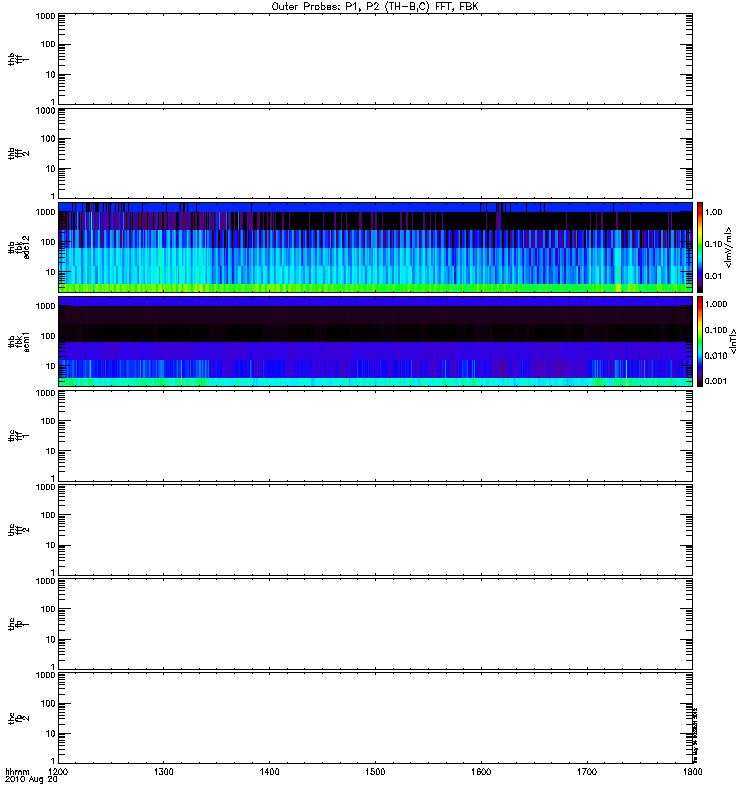The width and height of the screenshot is (750, 800).
Task: Click the '1400' time axis label
Action: (x=269, y=772)
